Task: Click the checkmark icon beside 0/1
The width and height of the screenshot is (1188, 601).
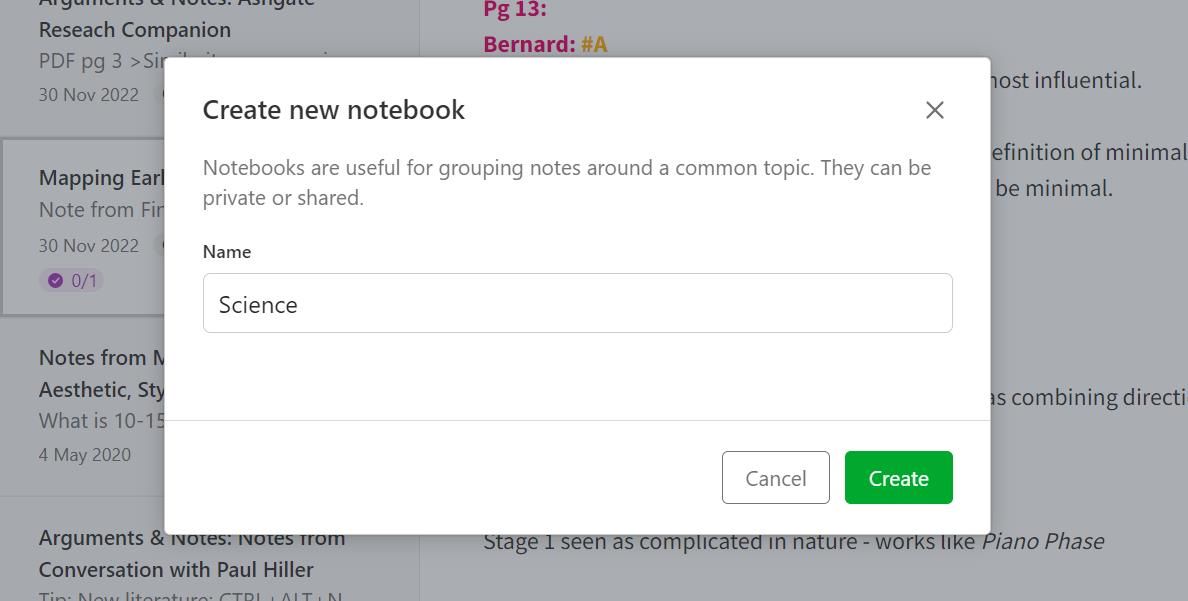Action: pyautogui.click(x=55, y=280)
